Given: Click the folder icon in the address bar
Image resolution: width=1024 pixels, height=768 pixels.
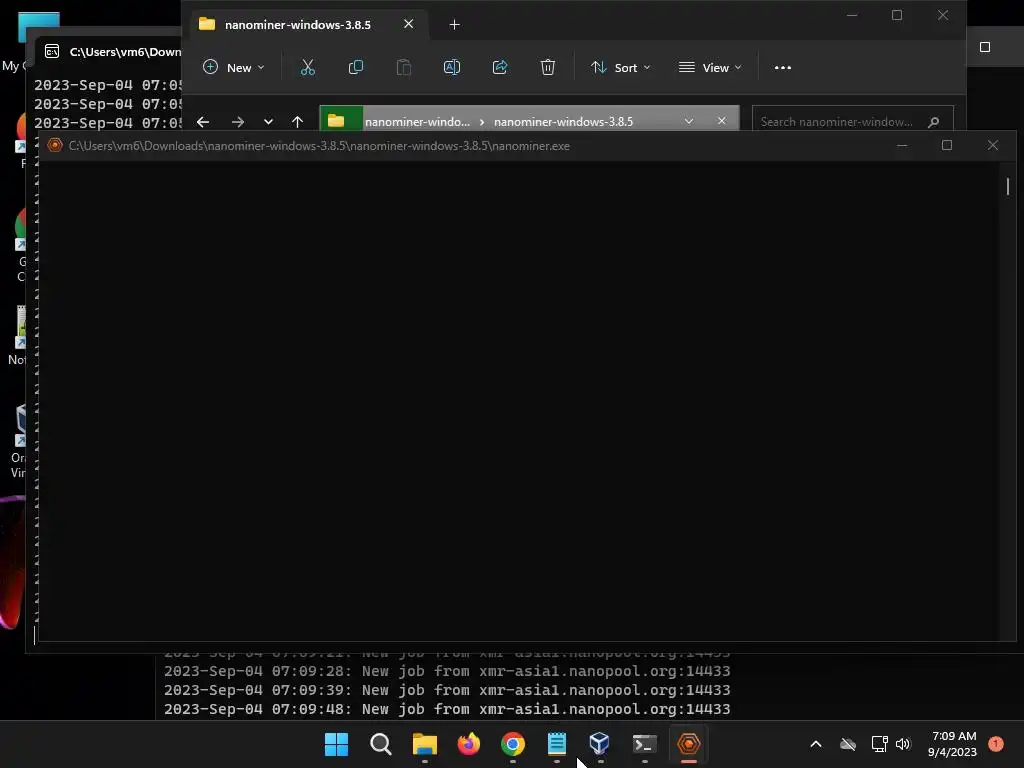Looking at the screenshot, I should 336,121.
